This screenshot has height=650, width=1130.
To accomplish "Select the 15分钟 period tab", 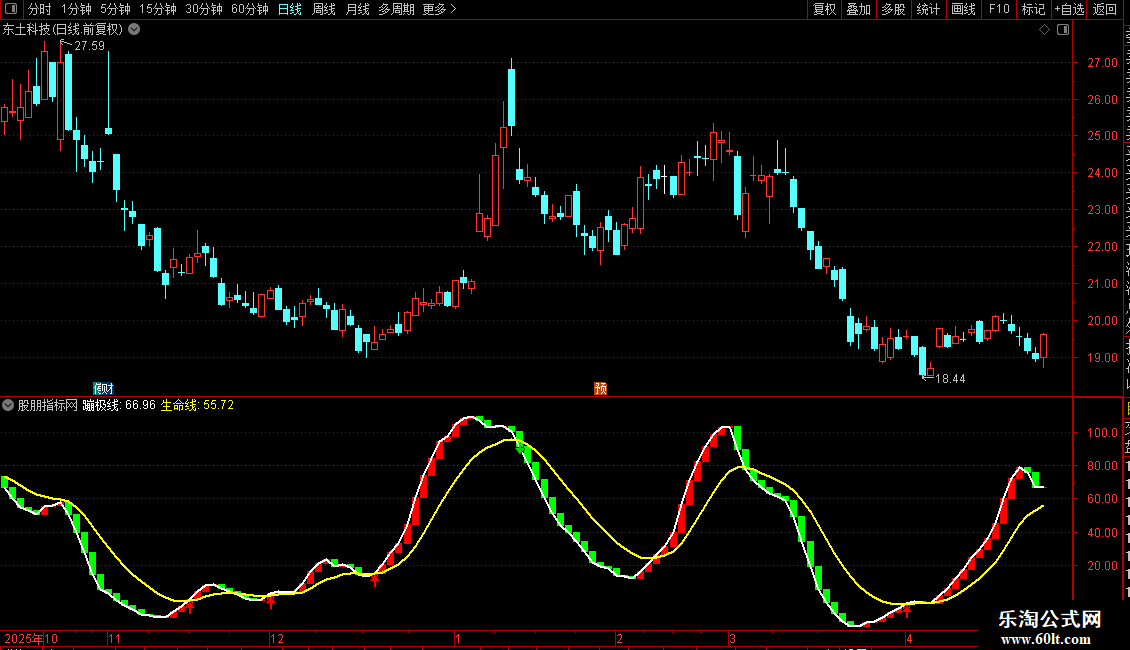I will pyautogui.click(x=157, y=9).
